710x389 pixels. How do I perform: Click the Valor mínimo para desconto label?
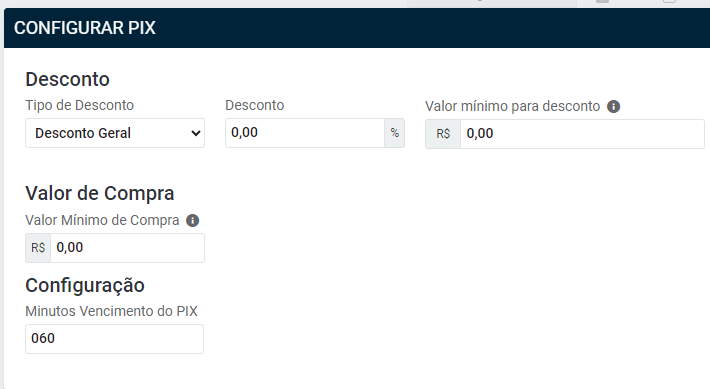tap(513, 106)
